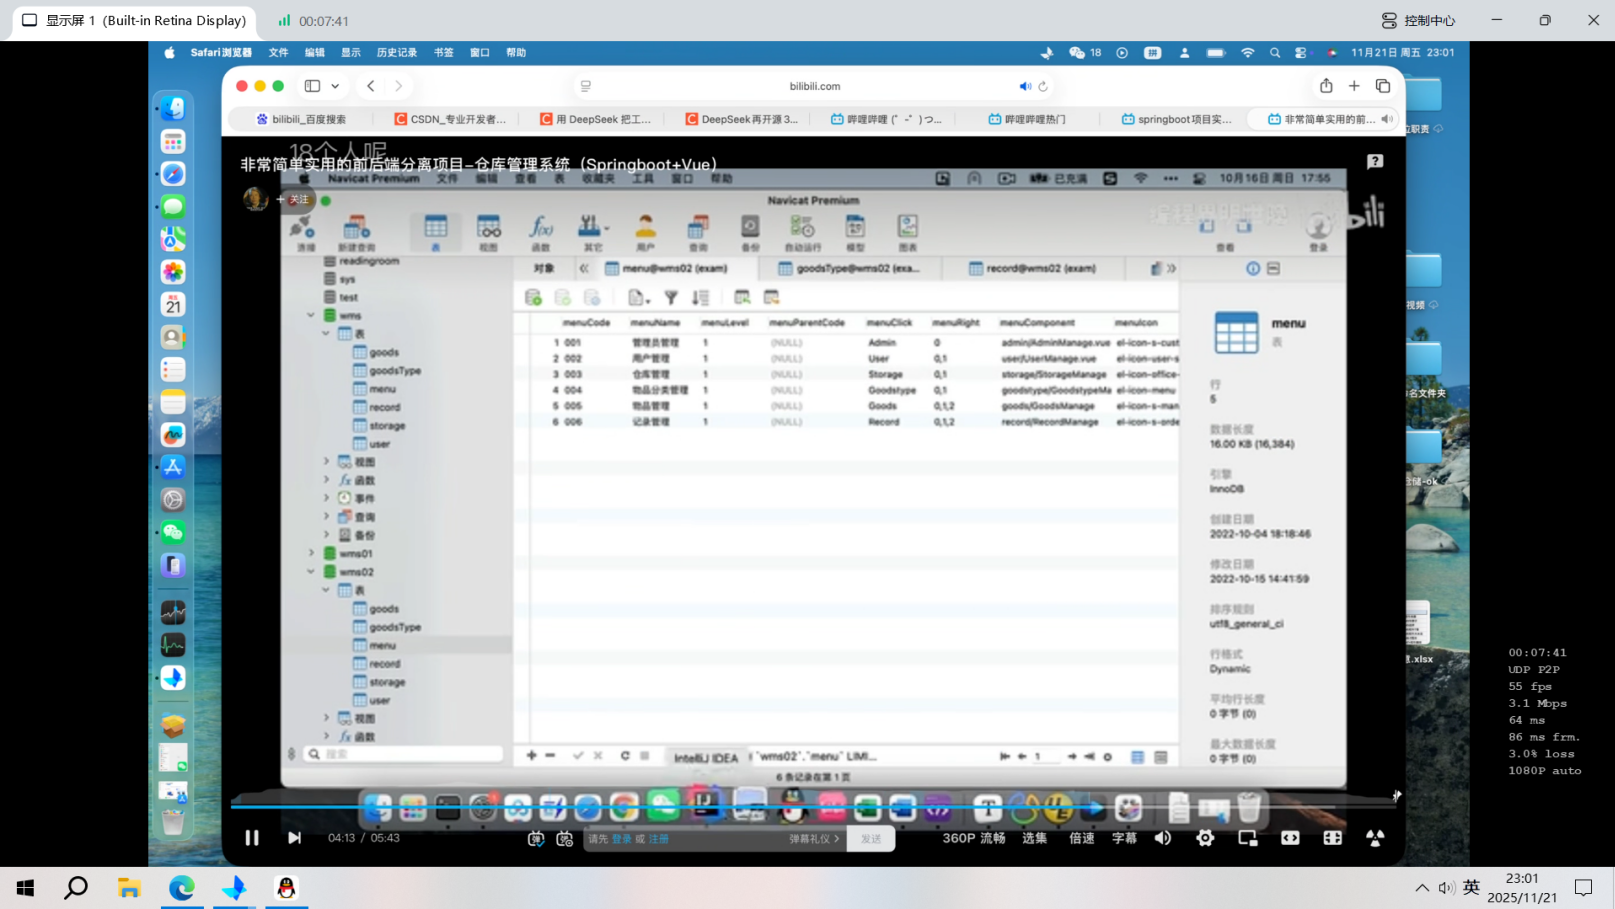This screenshot has width=1615, height=909.
Task: Open danmaku settings icon in player bar
Action: (x=565, y=839)
